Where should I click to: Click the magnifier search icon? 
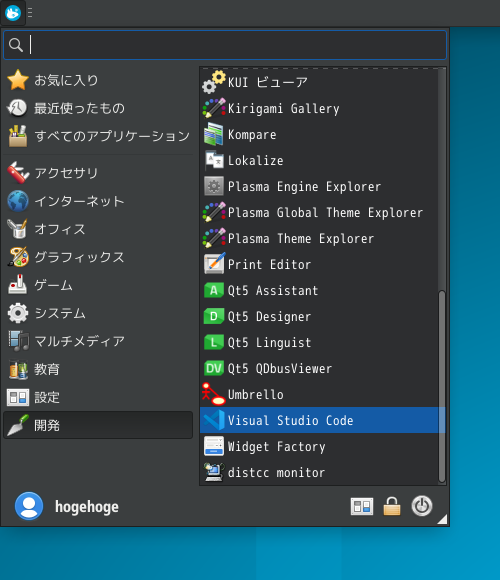[16, 45]
